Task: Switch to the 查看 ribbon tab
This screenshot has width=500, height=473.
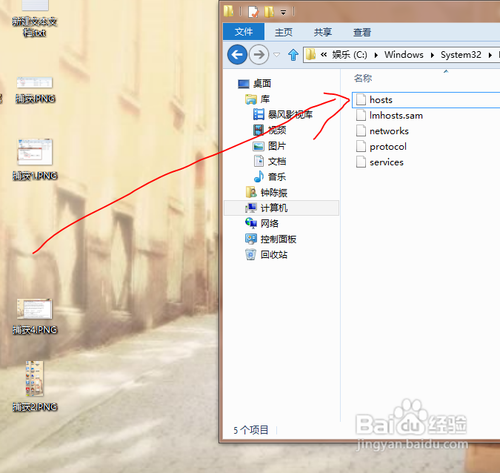Action: click(x=362, y=32)
